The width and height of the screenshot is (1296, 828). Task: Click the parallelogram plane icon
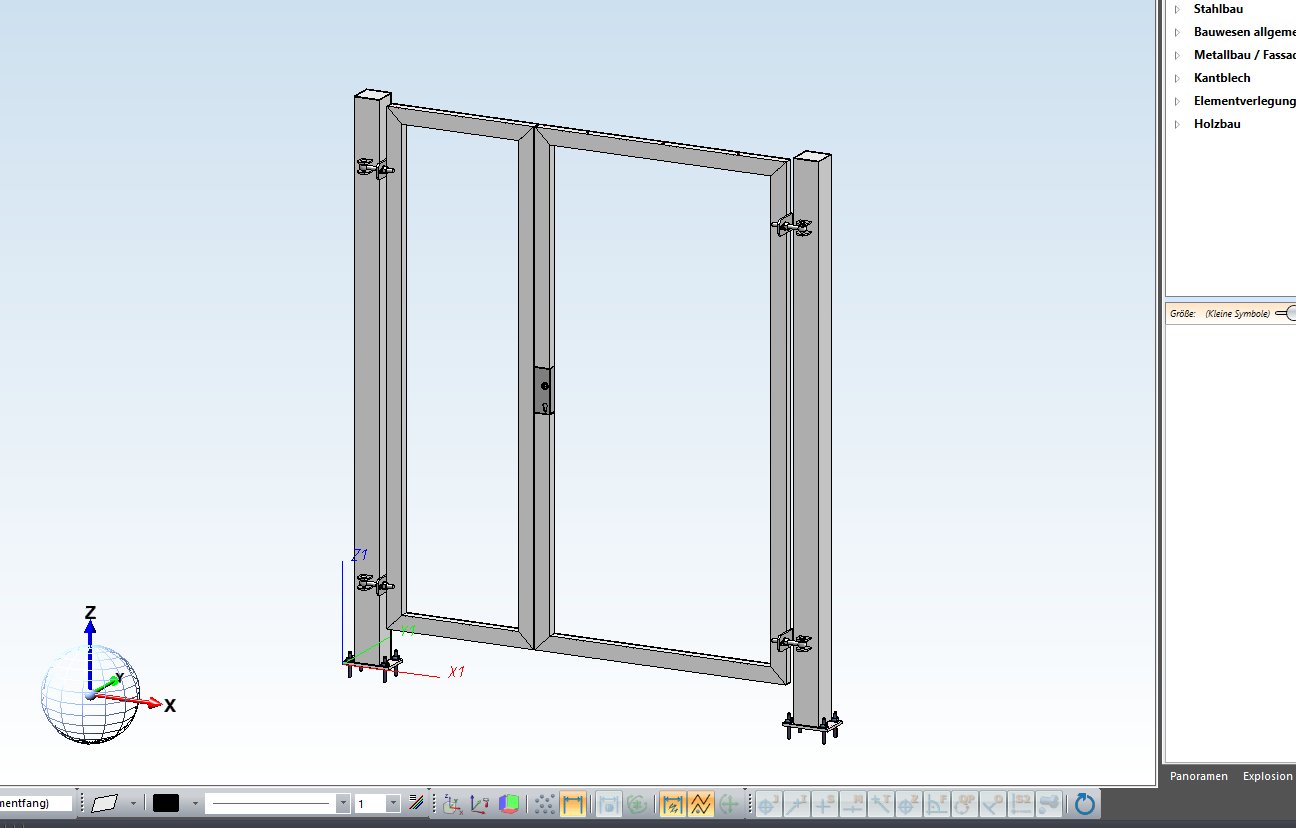(104, 803)
